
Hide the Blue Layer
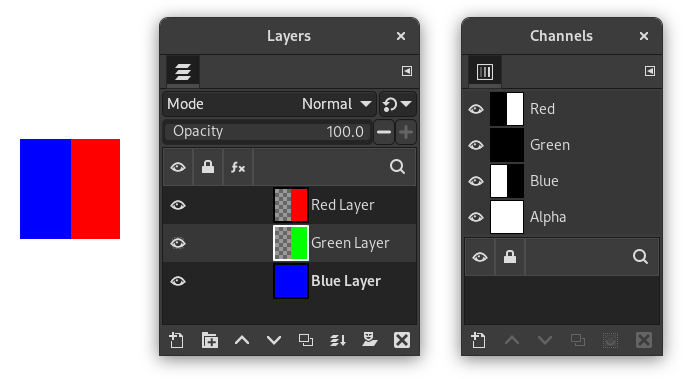coord(178,281)
